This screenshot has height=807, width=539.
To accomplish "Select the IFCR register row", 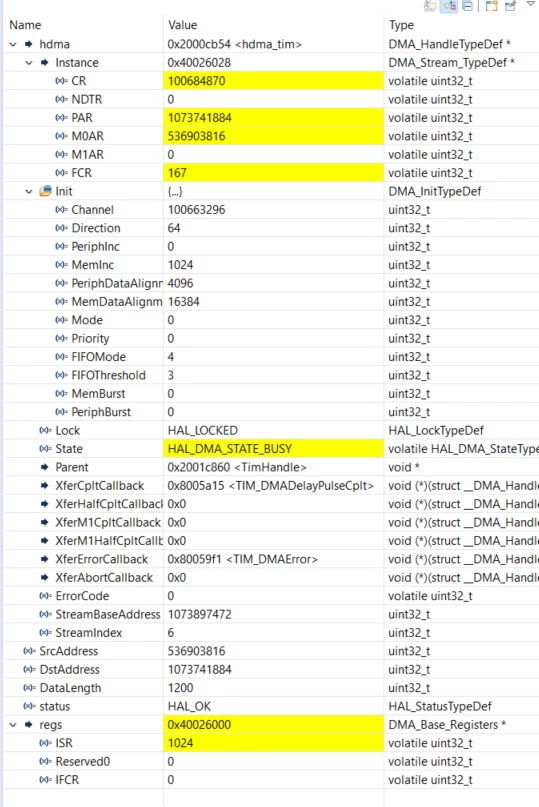I will (x=271, y=780).
